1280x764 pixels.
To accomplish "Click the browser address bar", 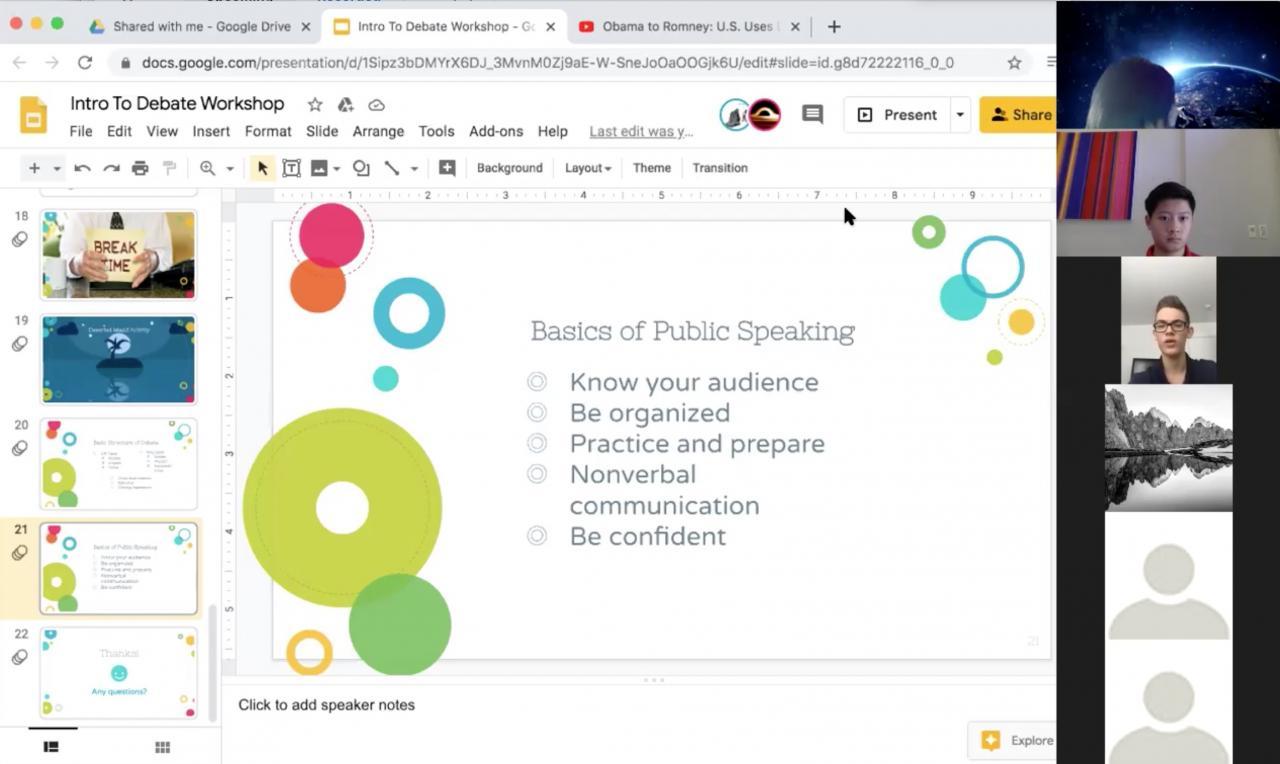I will click(560, 63).
